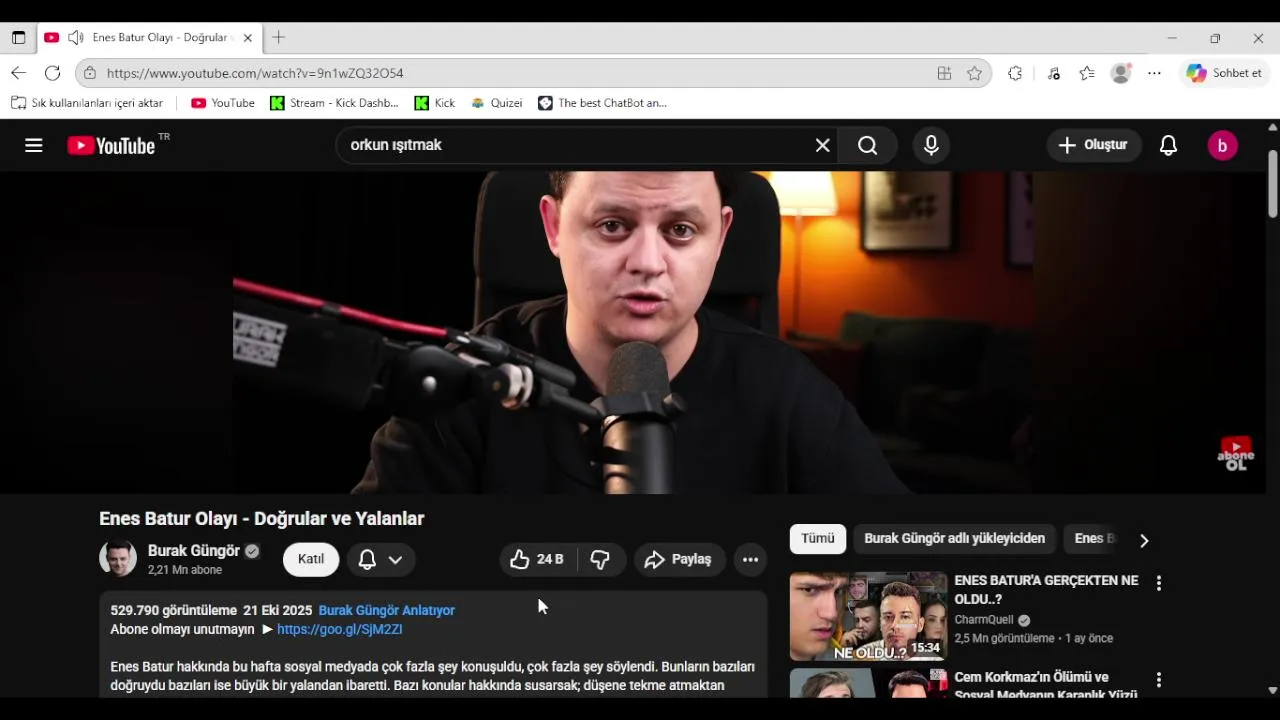Viewport: 1280px width, 720px height.
Task: Open CharmQuell channel link
Action: [984, 620]
